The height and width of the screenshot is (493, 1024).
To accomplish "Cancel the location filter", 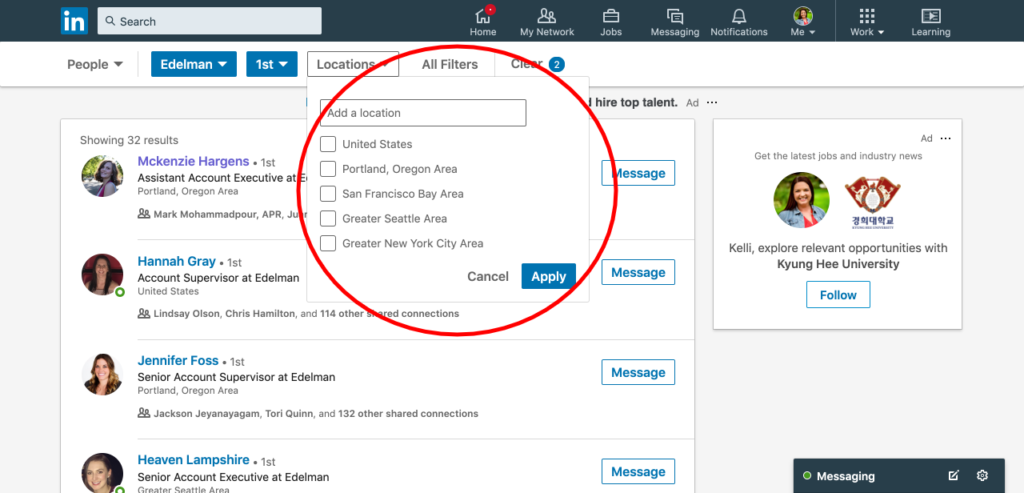I will 488,276.
